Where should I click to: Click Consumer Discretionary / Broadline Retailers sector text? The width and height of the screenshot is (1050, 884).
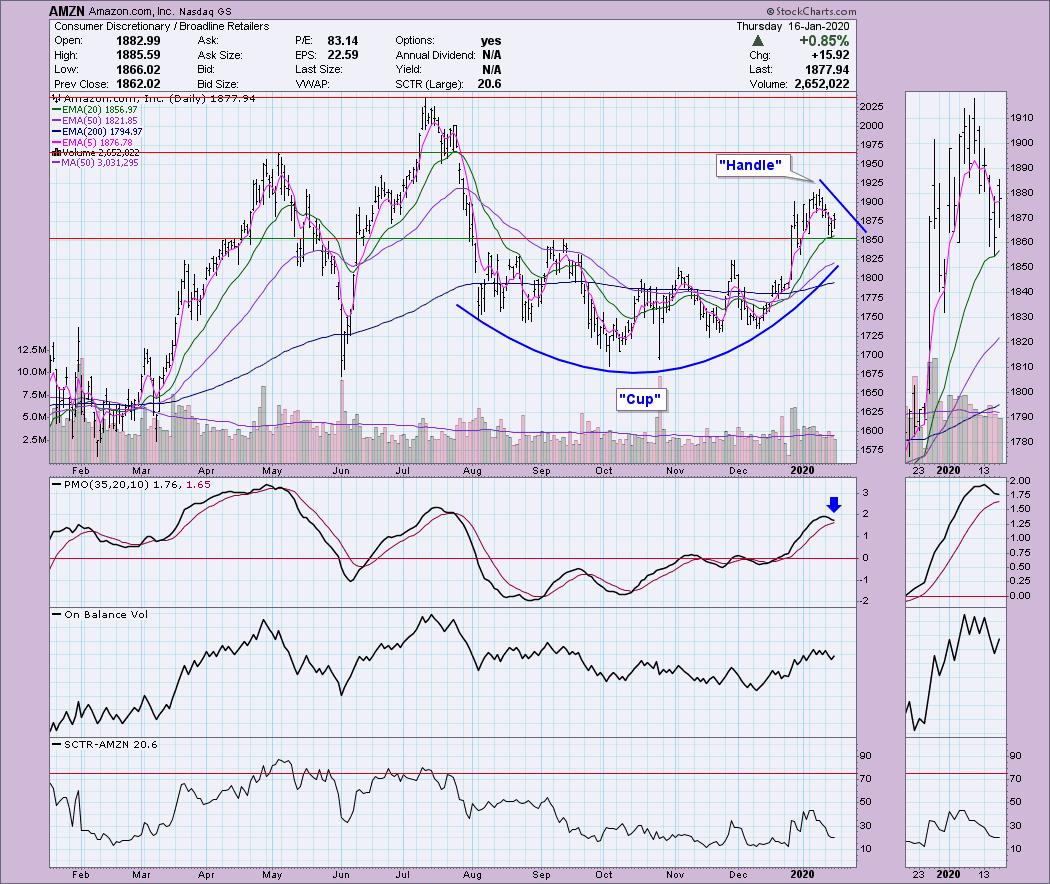tap(162, 26)
